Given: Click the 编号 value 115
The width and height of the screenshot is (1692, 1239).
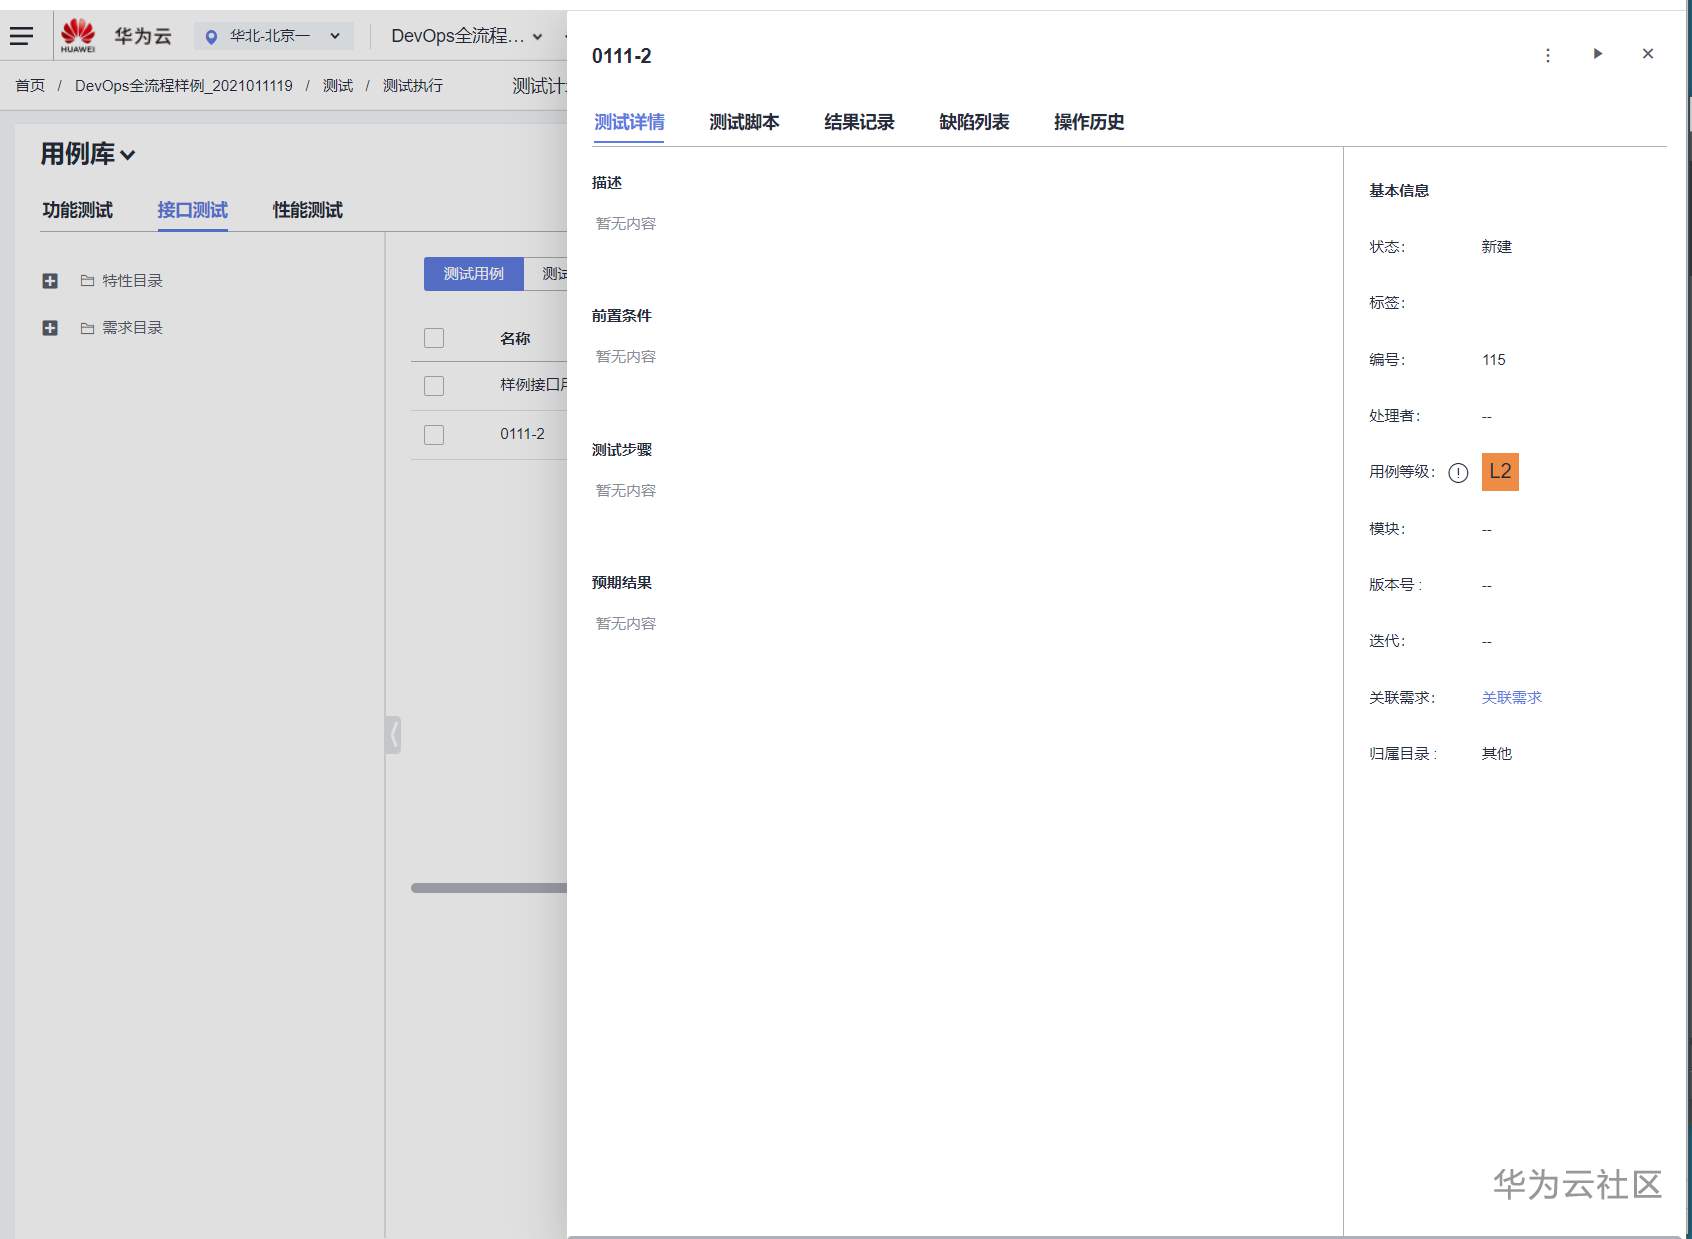Looking at the screenshot, I should tap(1494, 360).
